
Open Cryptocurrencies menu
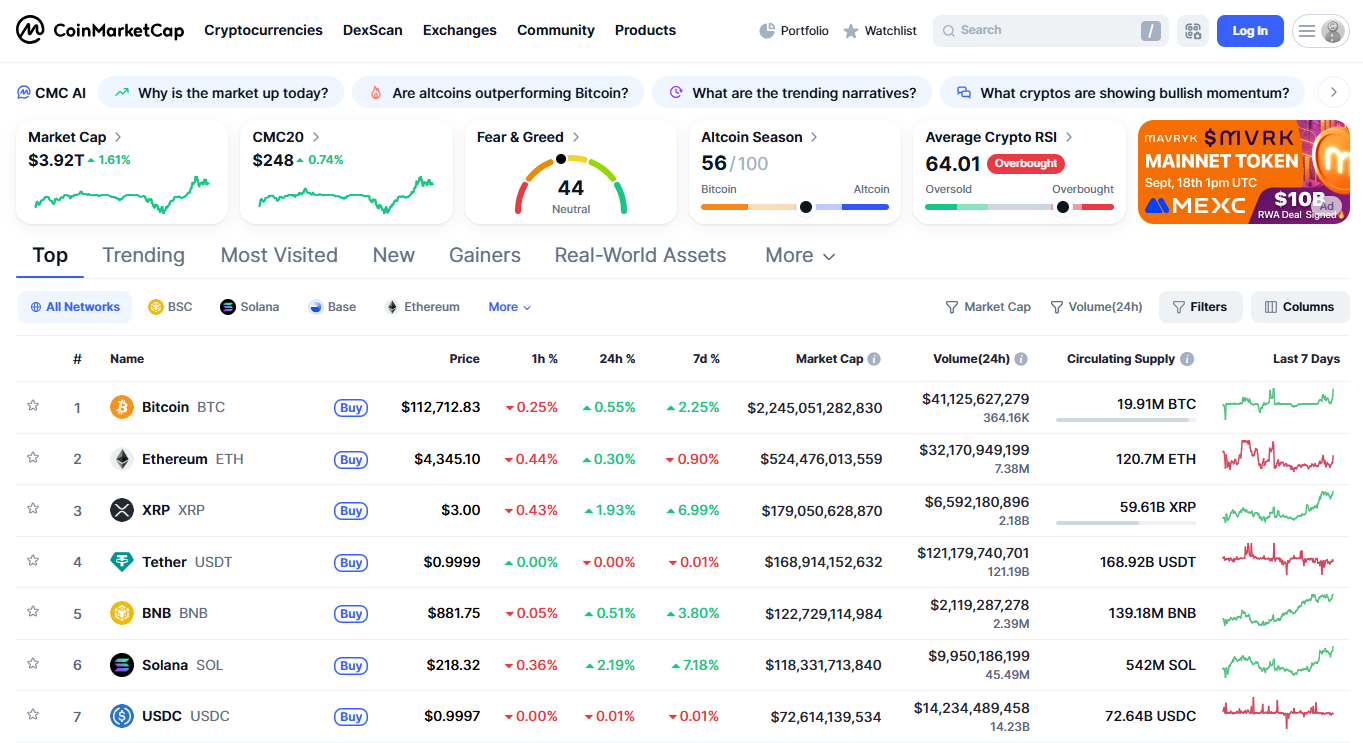(263, 30)
